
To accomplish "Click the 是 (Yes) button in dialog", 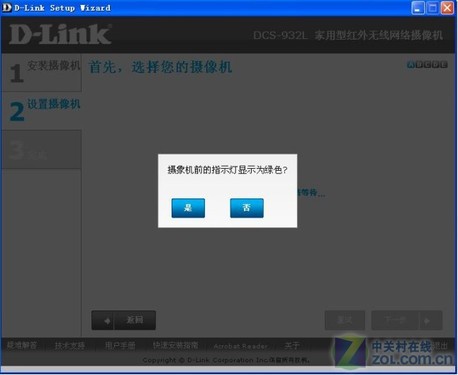I will click(x=188, y=208).
